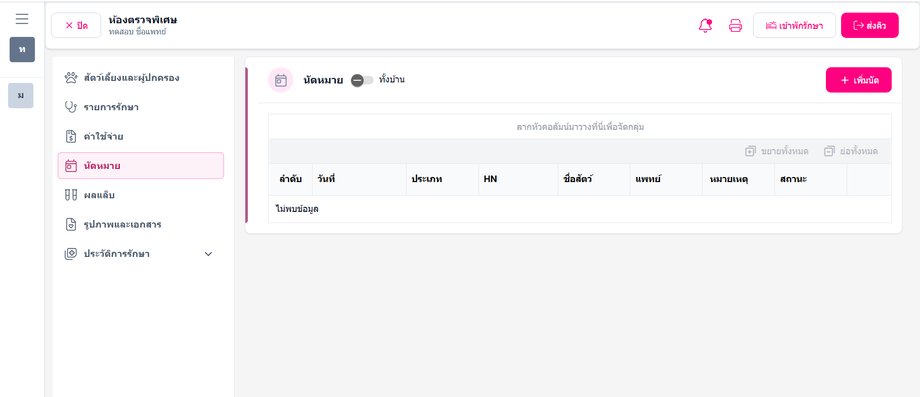Click the notification bell icon
This screenshot has height=397, width=920.
(x=705, y=26)
